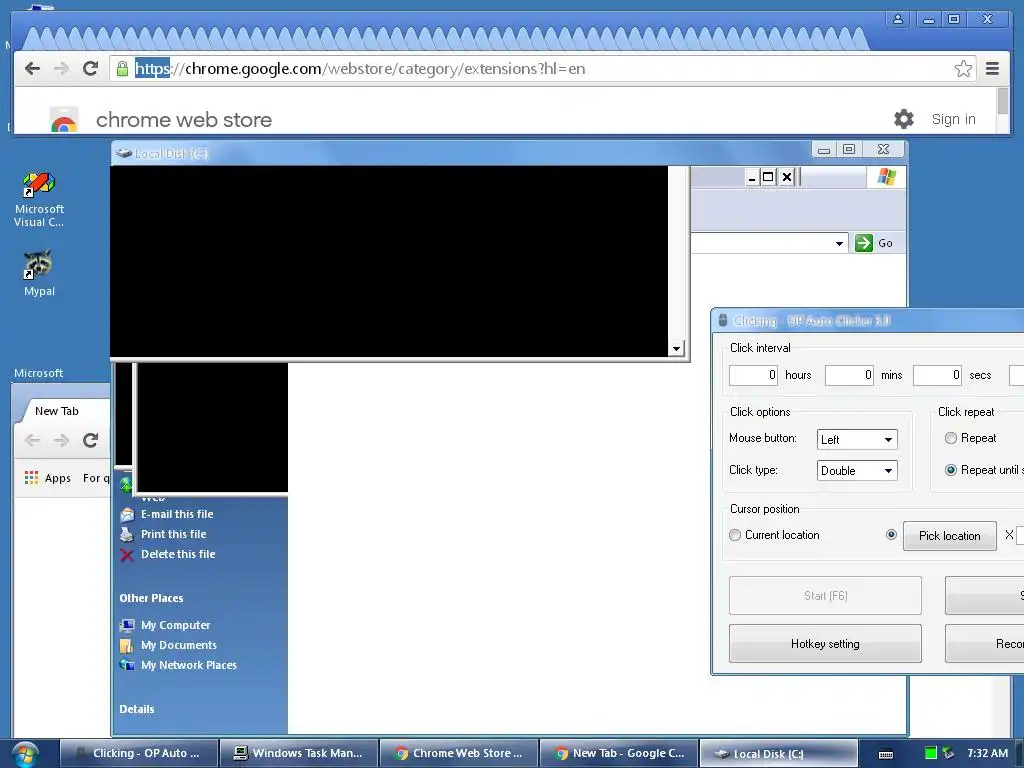The height and width of the screenshot is (768, 1024).
Task: Click the chrome.google.com address bar
Action: click(542, 69)
